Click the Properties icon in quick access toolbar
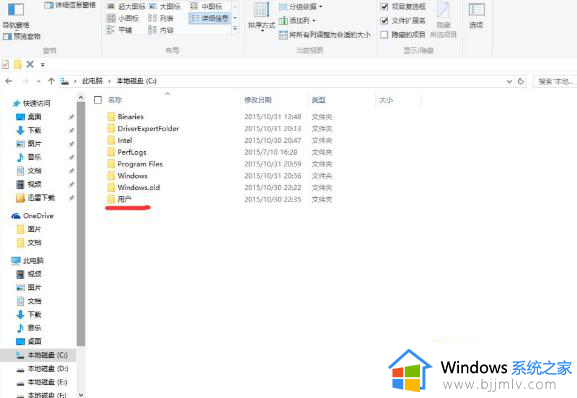Screen dimensions: 577x398 click(x=6, y=65)
